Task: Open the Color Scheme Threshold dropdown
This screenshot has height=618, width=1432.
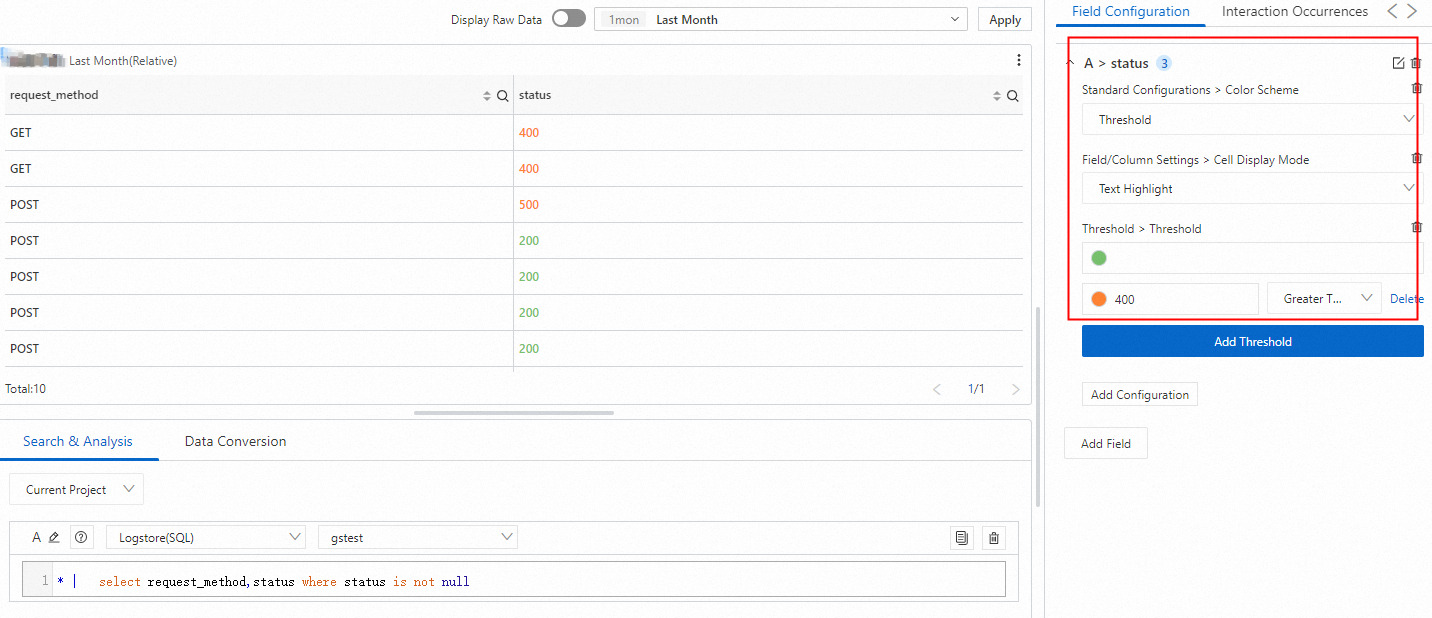Action: [1252, 119]
